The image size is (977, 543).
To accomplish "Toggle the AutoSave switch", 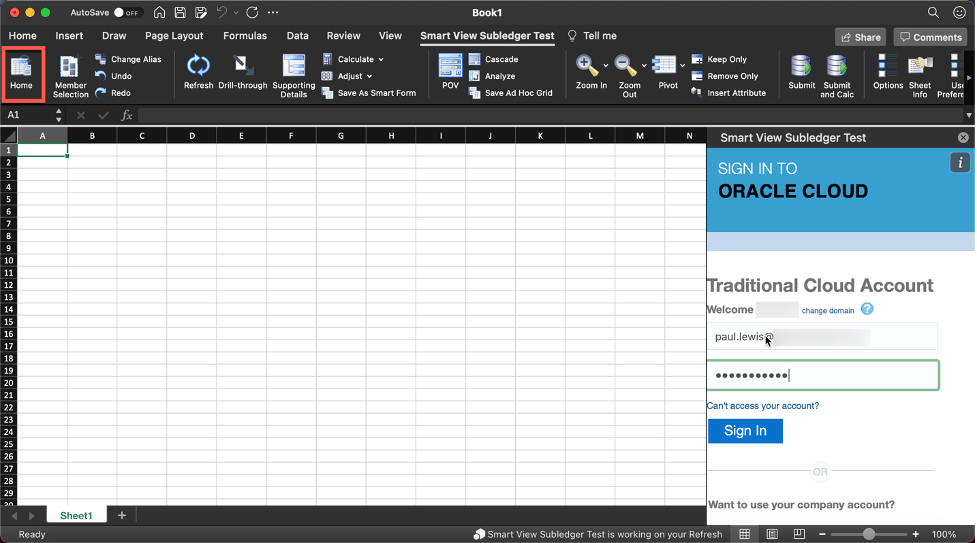I will (x=126, y=13).
